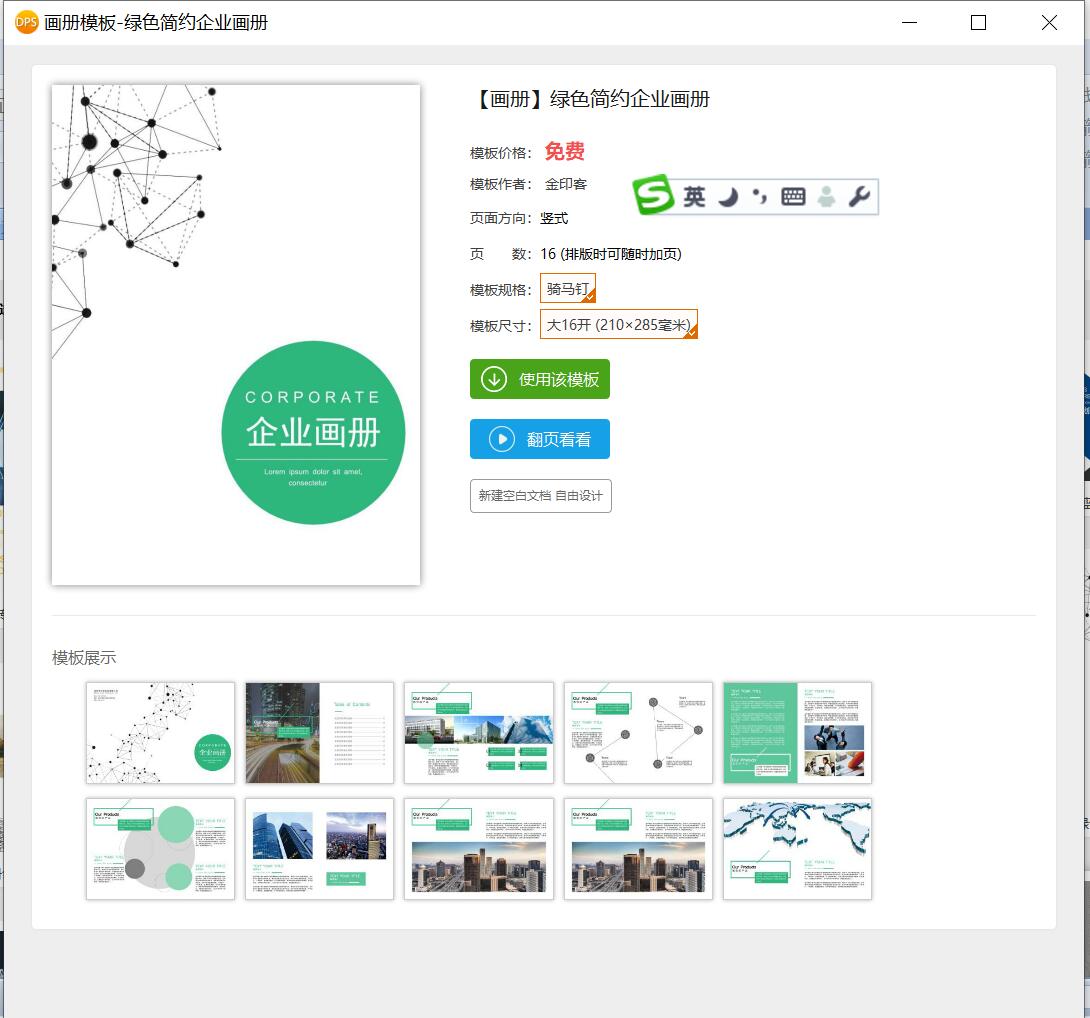Screen dimensions: 1090x1018
Task: Click the Sogou S logo icon
Action: pos(653,195)
